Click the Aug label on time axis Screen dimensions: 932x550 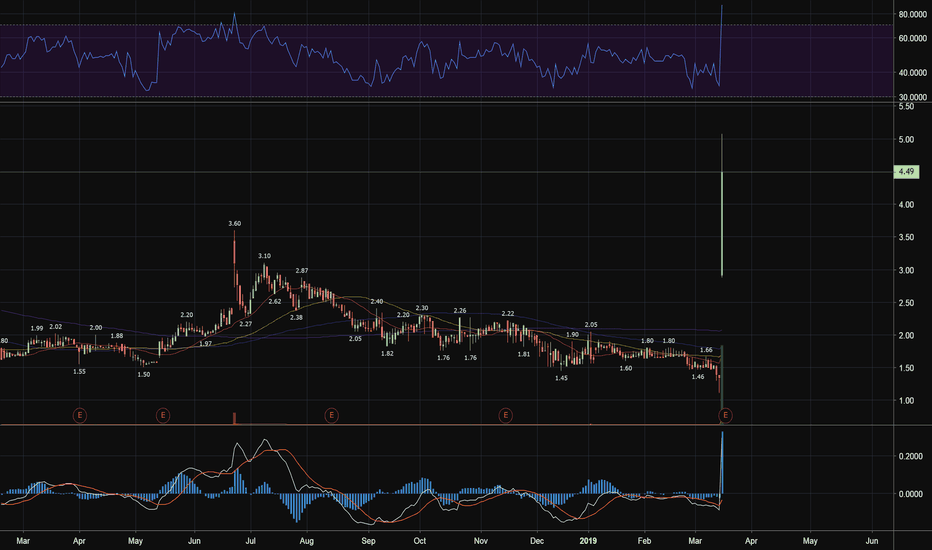pyautogui.click(x=306, y=540)
